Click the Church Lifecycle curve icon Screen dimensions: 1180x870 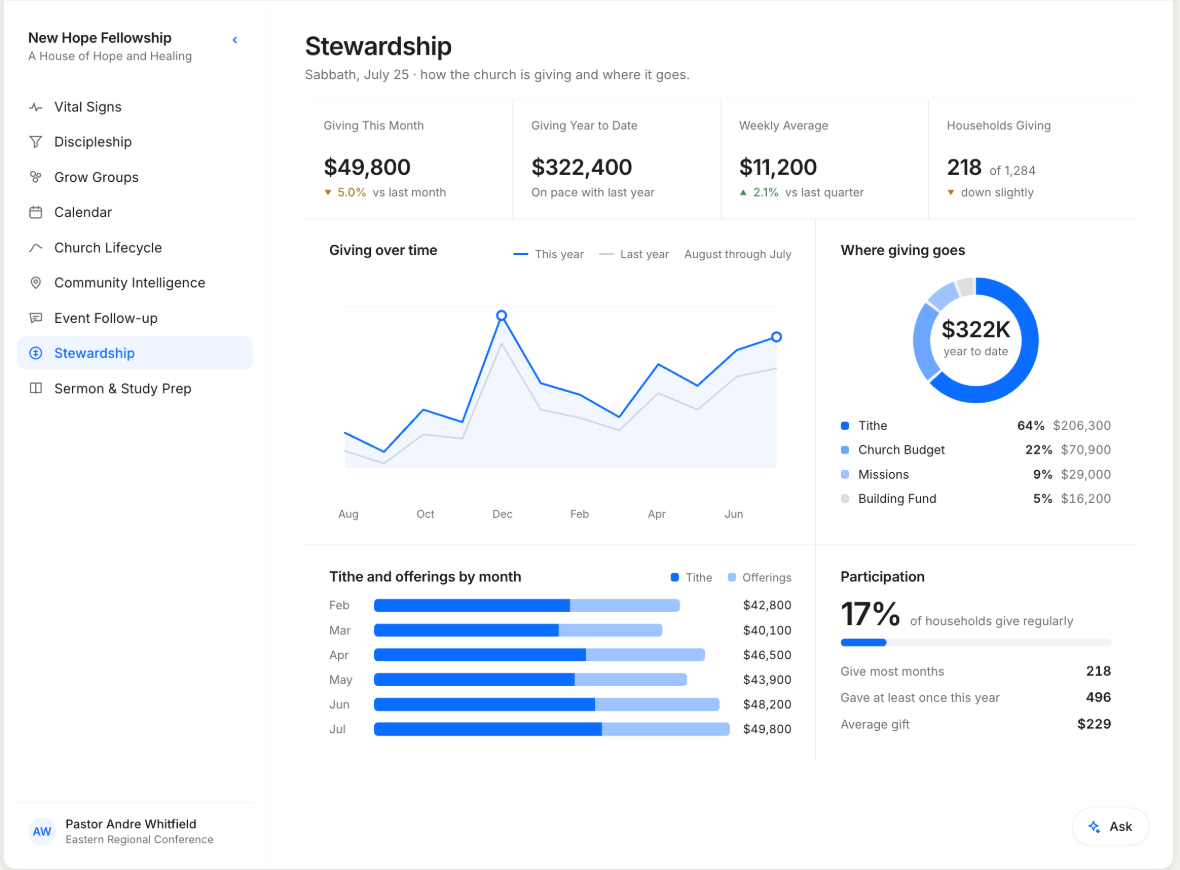click(35, 248)
